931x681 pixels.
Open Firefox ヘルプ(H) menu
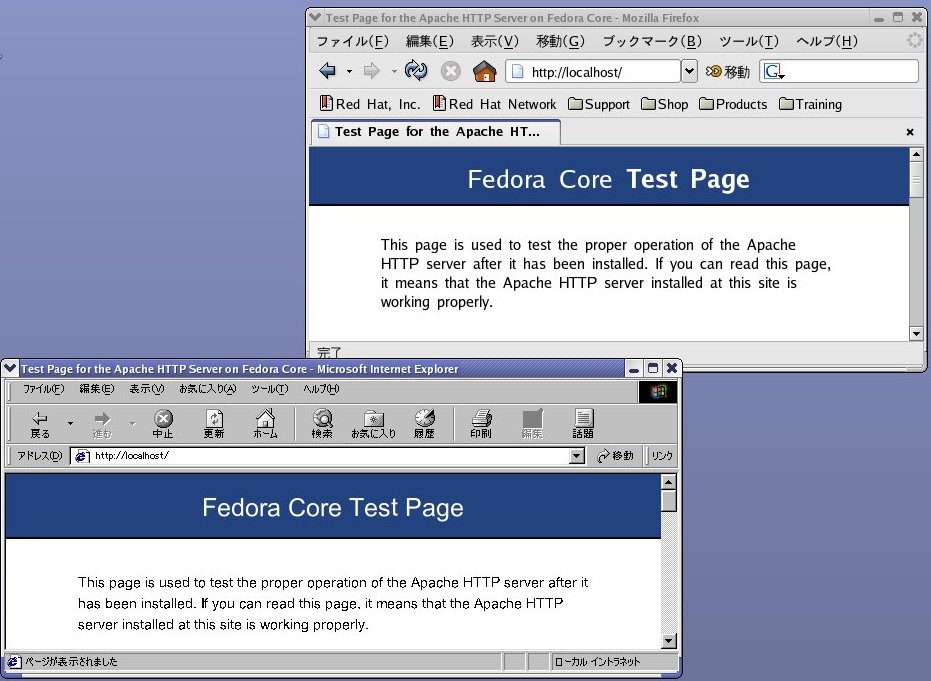tap(826, 41)
